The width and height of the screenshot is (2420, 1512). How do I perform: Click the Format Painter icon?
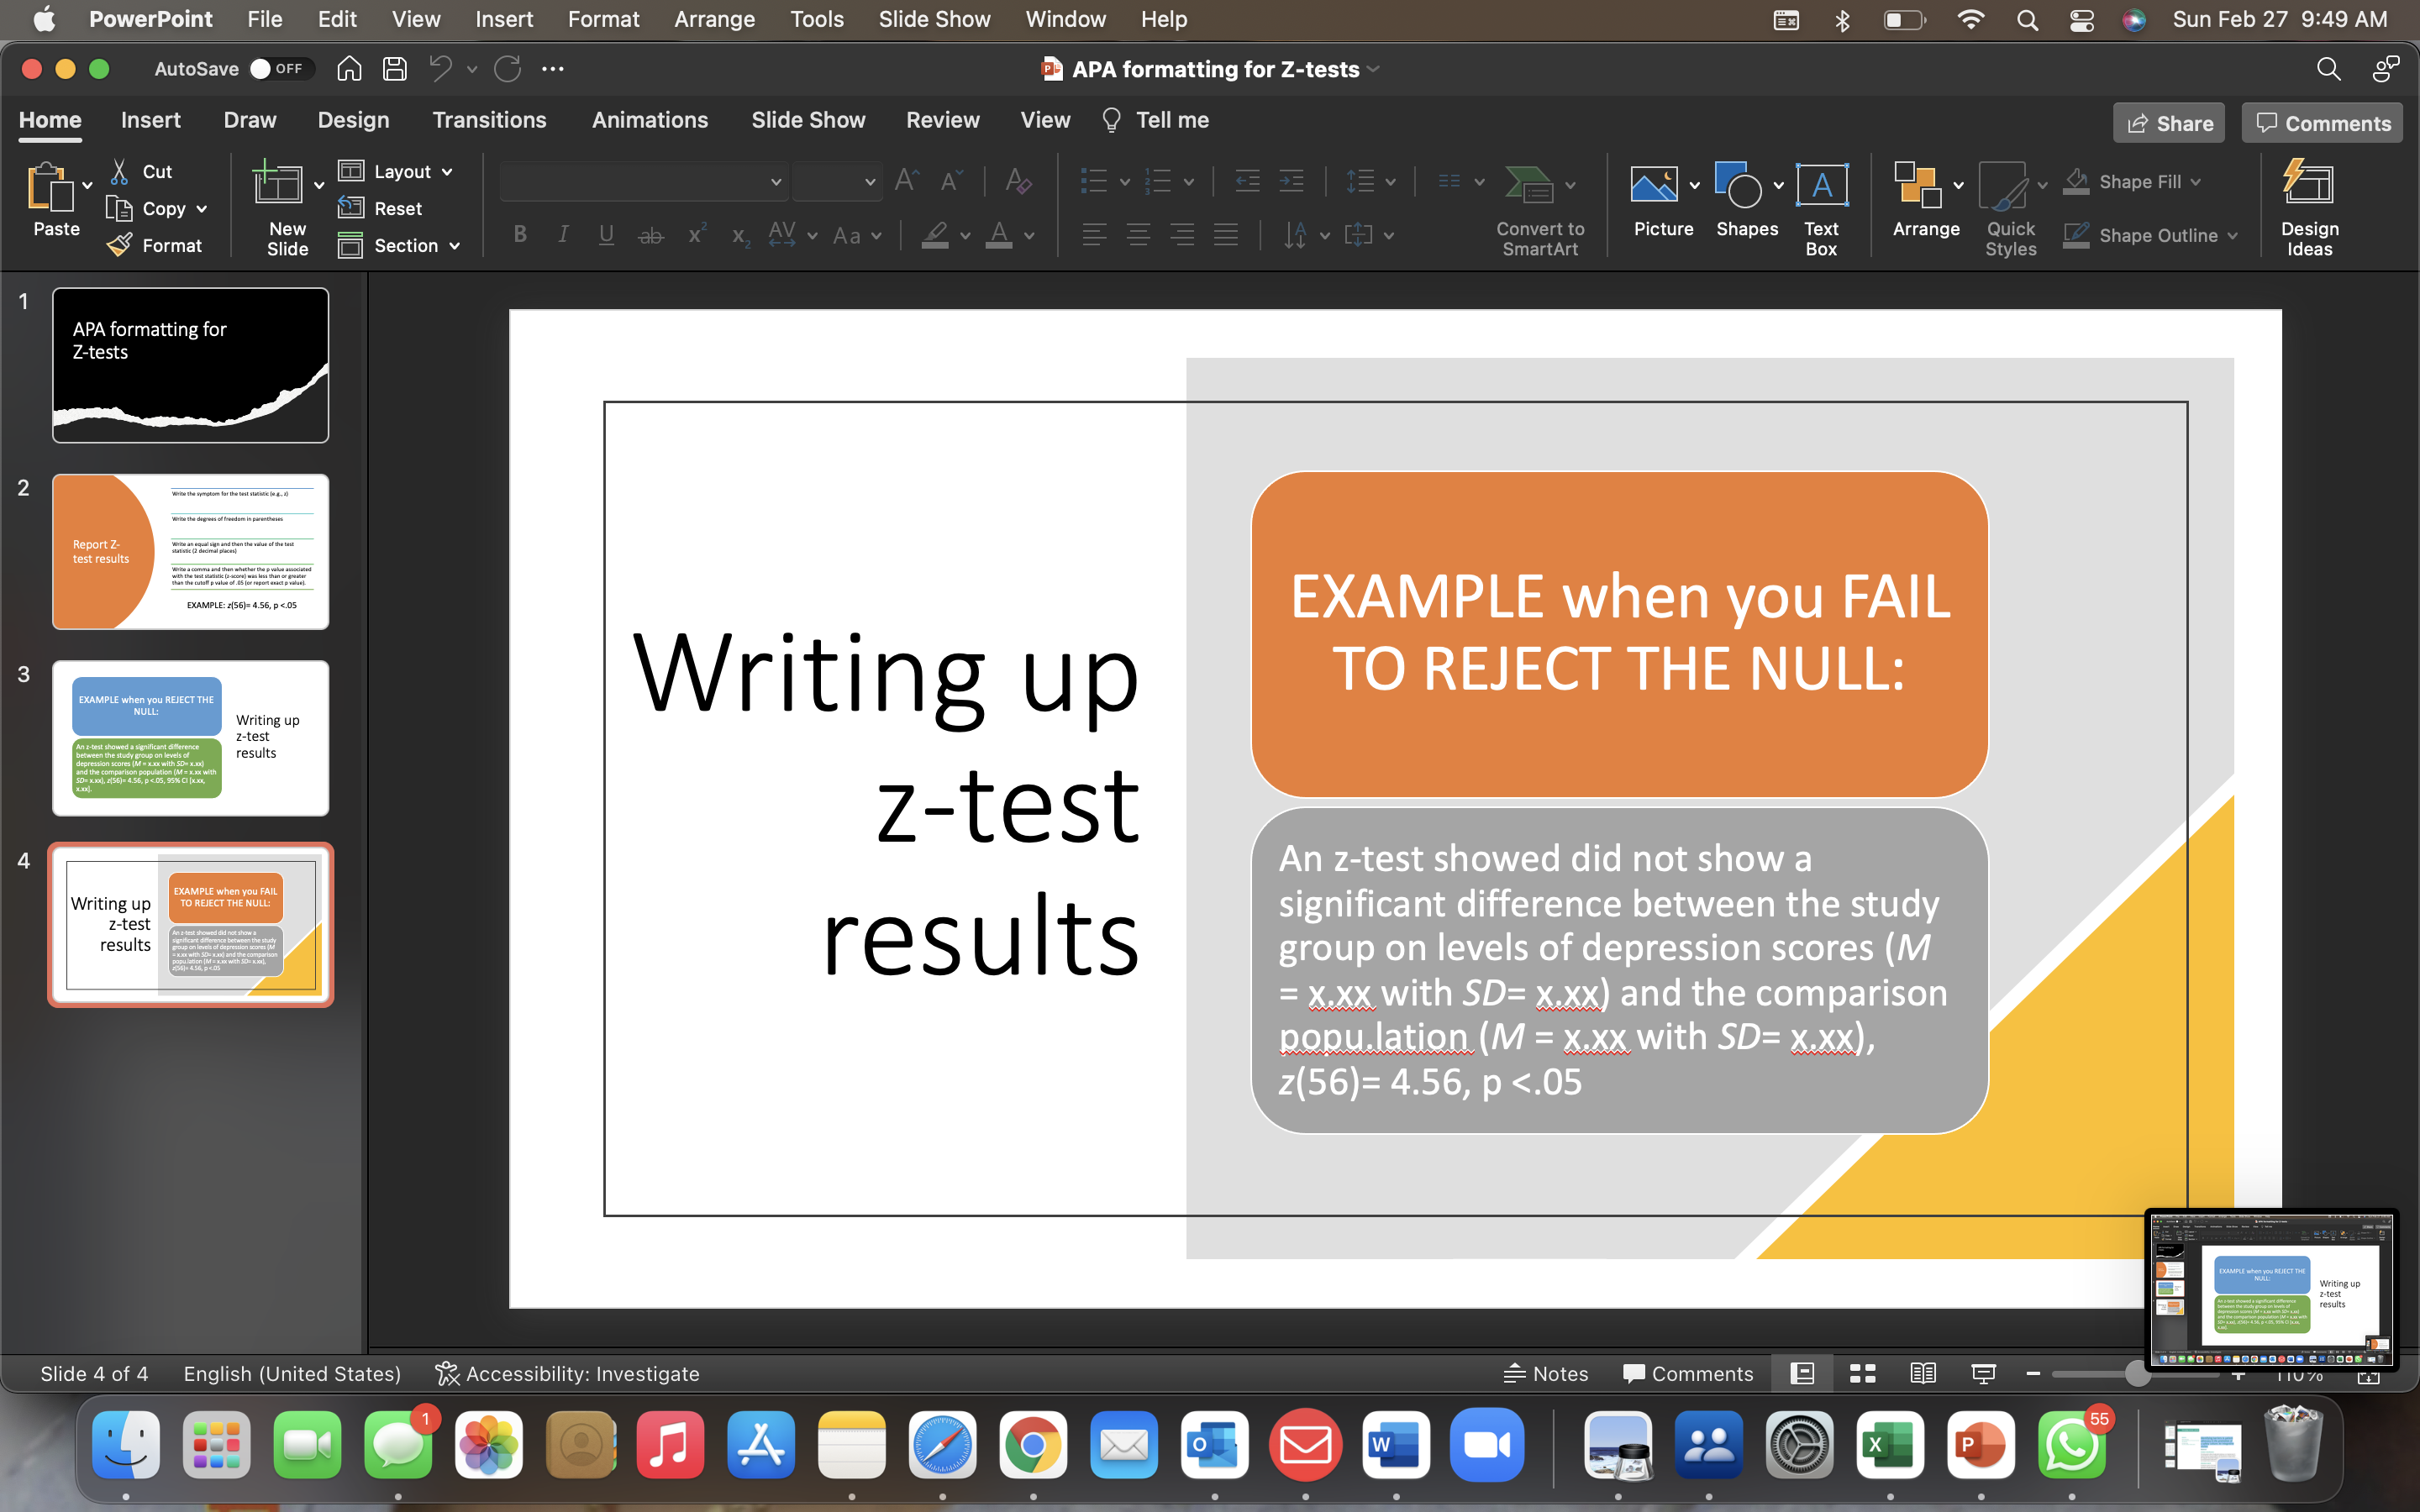click(x=119, y=245)
